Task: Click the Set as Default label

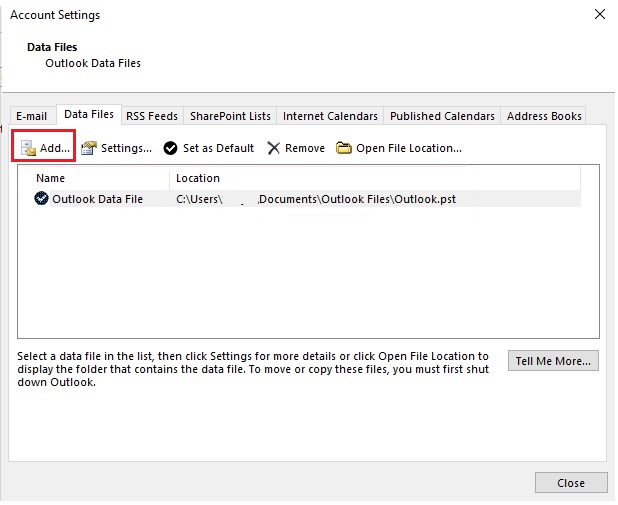Action: click(218, 148)
